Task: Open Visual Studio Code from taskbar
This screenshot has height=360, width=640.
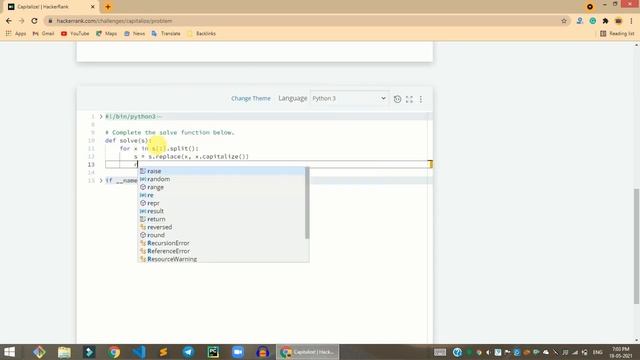Action: tap(139, 352)
